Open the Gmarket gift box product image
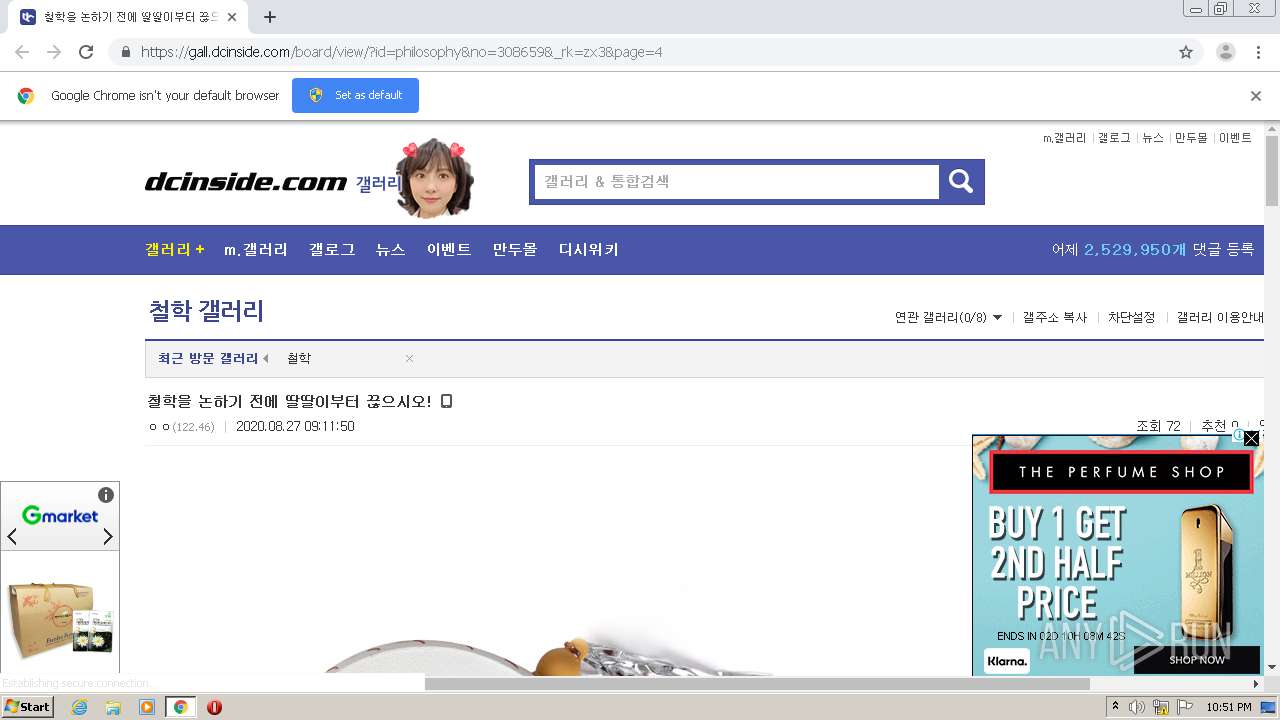 tap(60, 619)
